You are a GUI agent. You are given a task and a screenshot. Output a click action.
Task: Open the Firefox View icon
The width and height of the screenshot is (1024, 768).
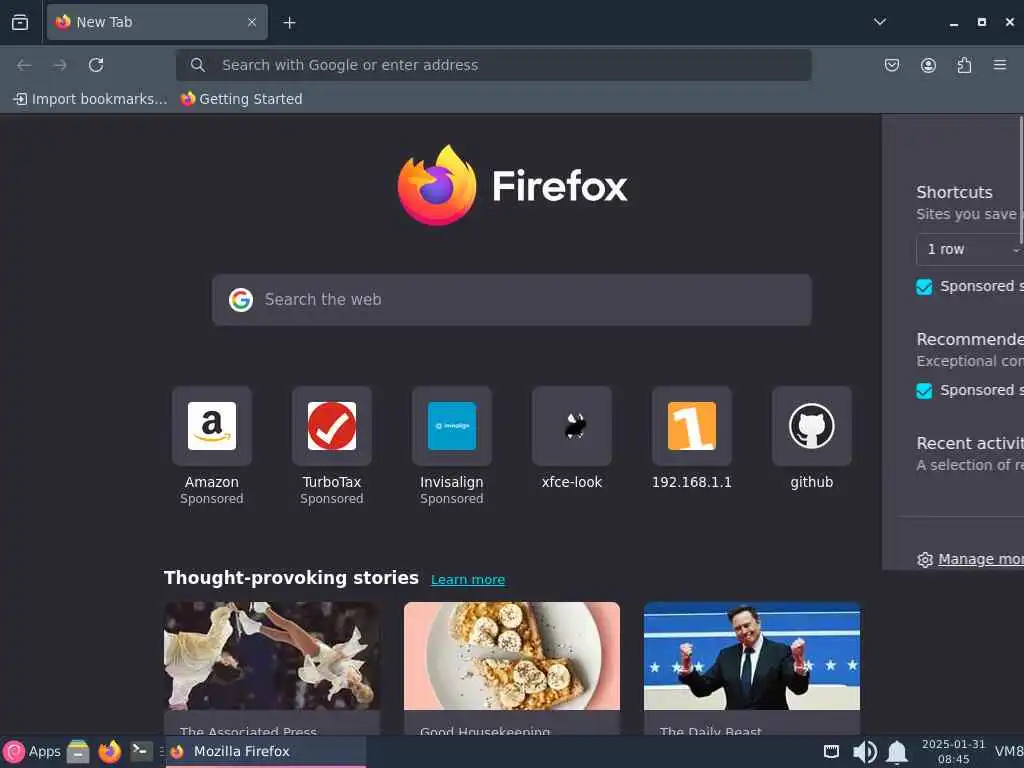(x=20, y=22)
